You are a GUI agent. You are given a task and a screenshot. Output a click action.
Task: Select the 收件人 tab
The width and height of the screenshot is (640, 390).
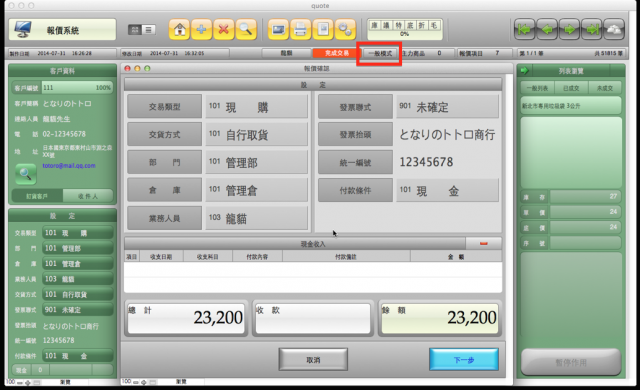[88, 196]
